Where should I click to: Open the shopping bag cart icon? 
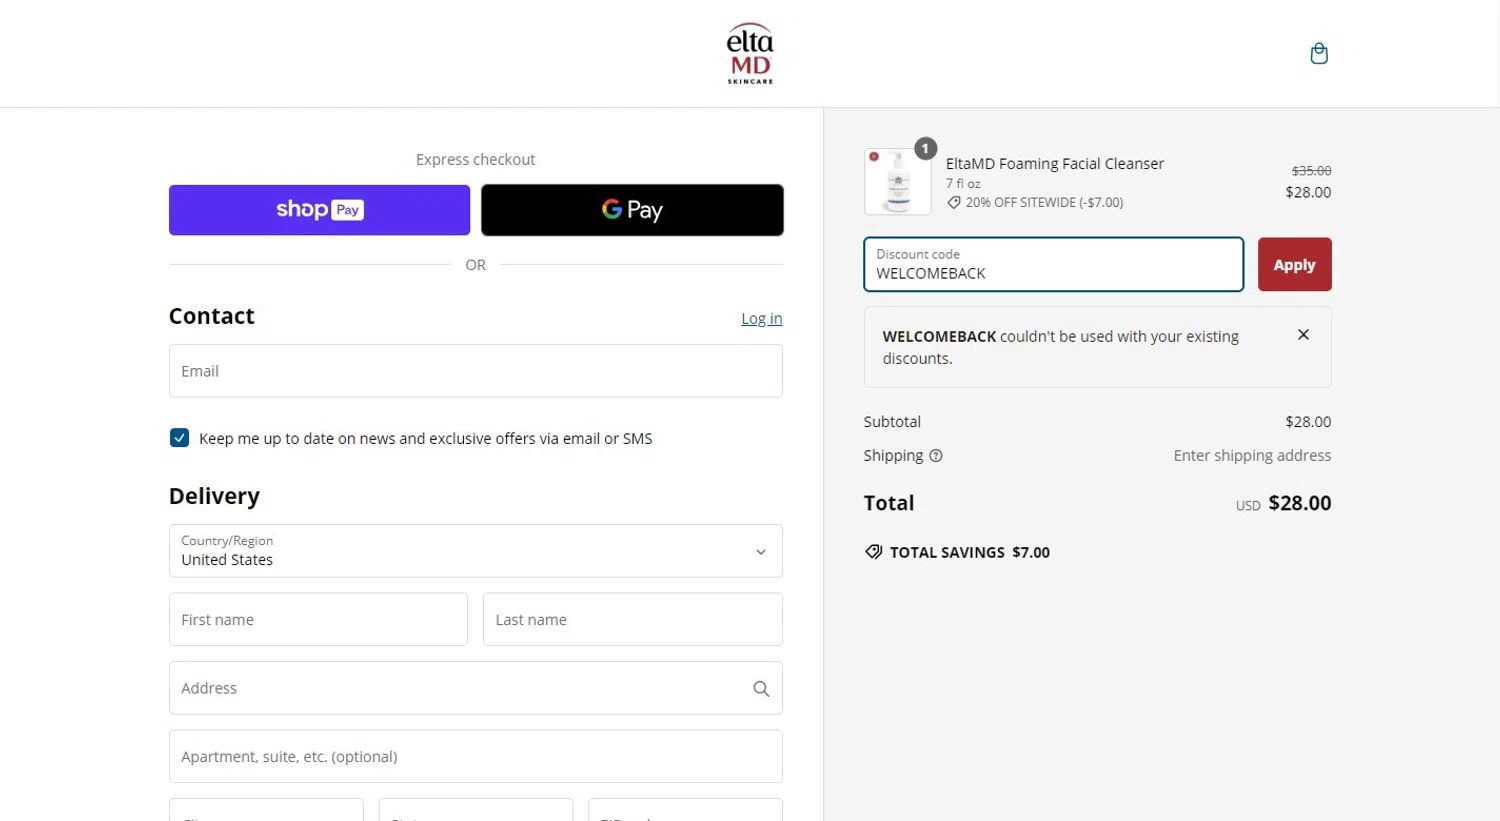[1319, 53]
